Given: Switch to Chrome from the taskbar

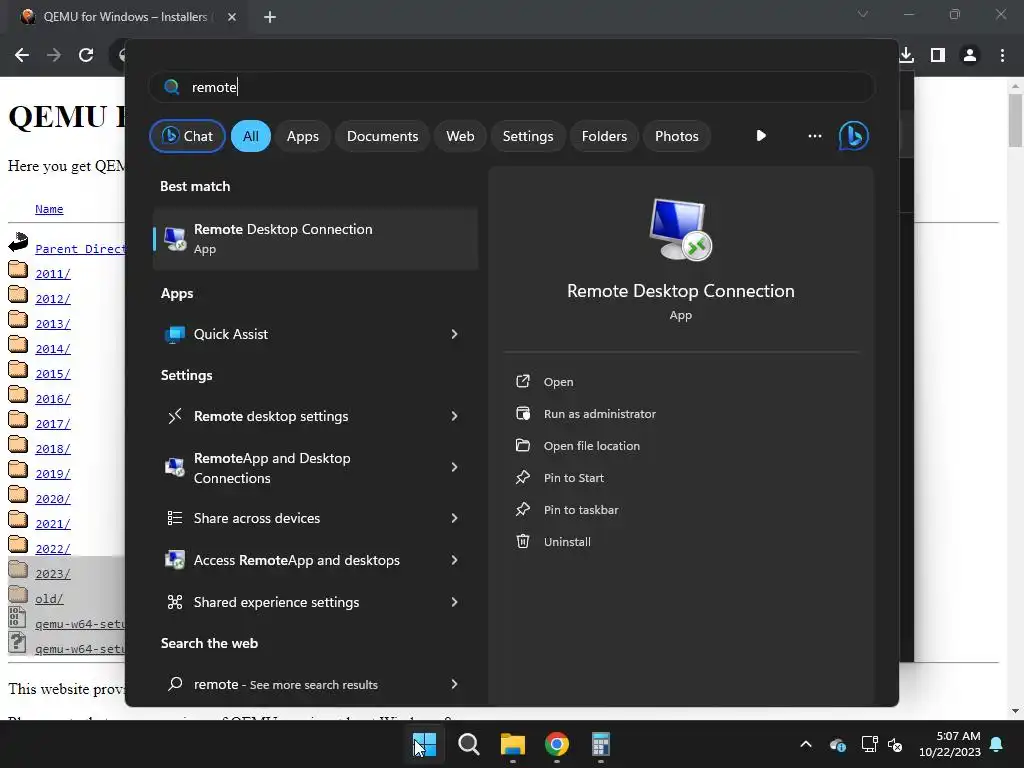Looking at the screenshot, I should click(x=557, y=744).
